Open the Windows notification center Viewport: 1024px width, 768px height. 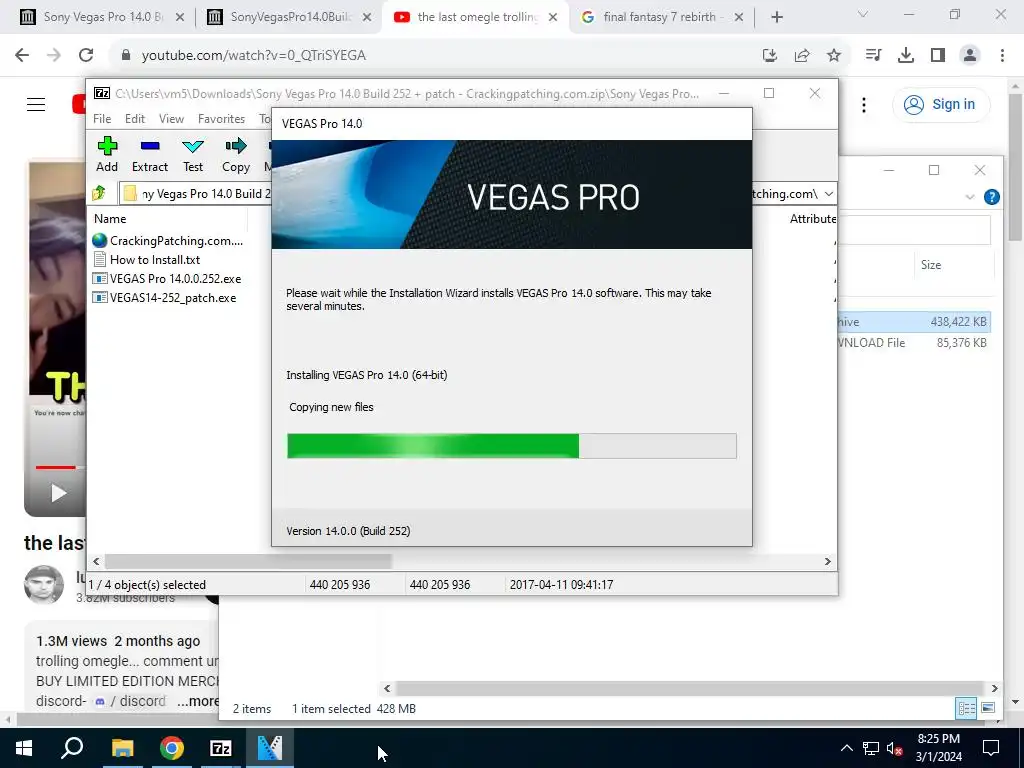[x=991, y=748]
